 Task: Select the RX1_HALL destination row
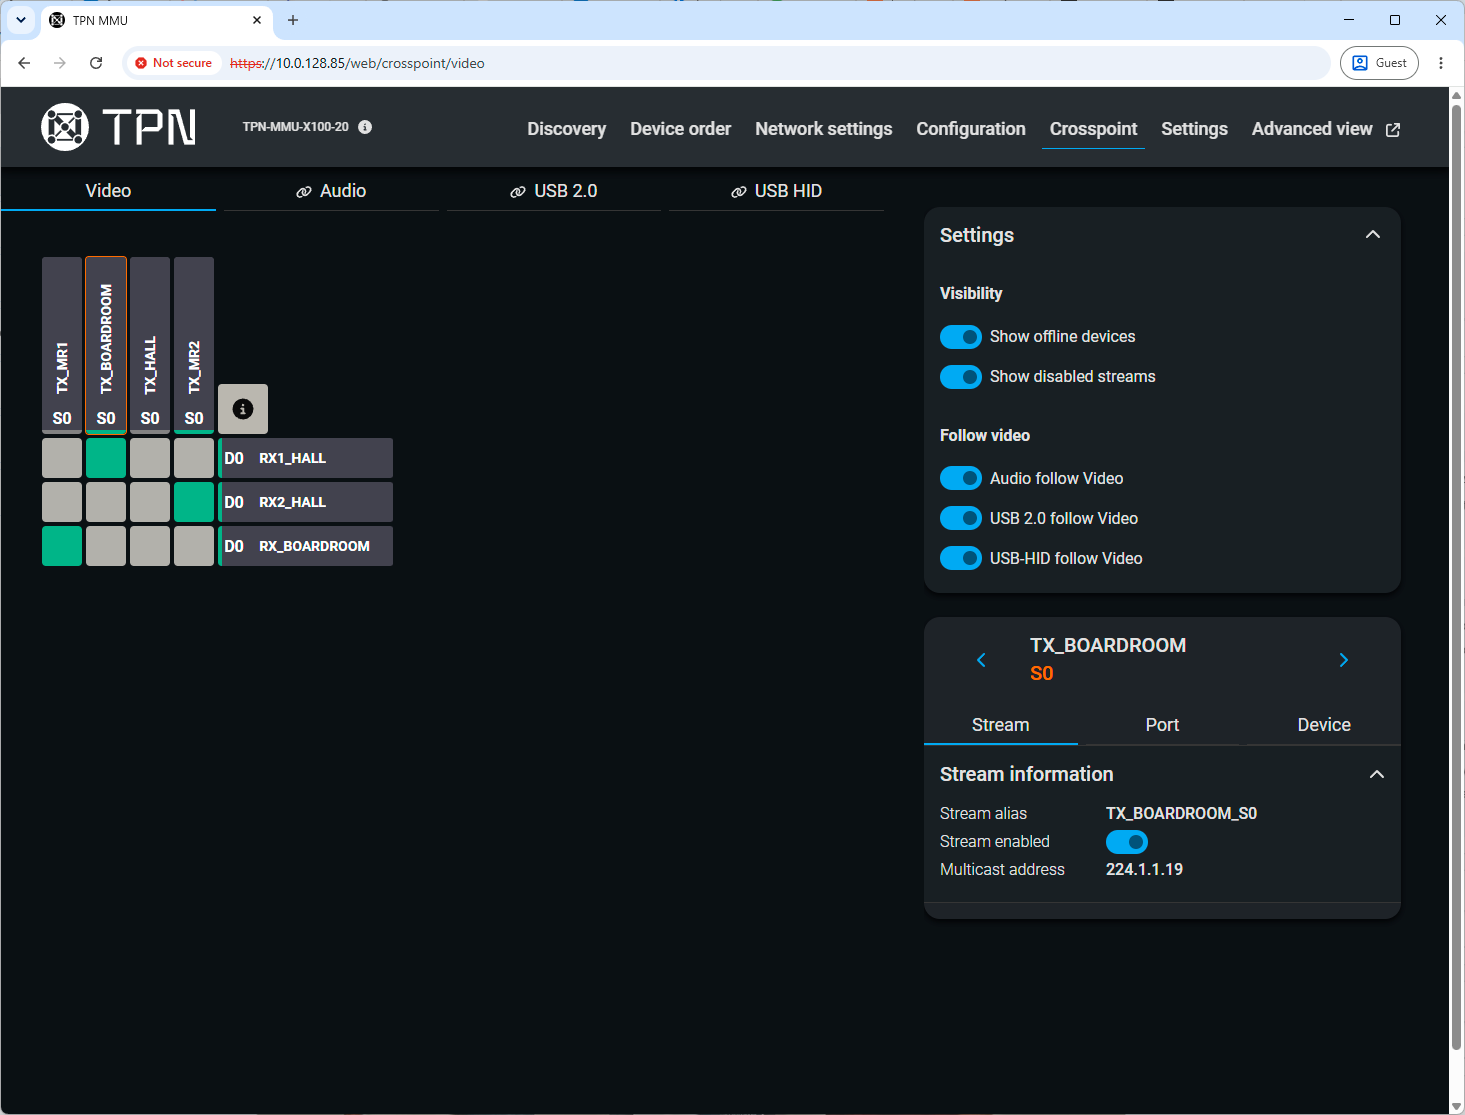coord(306,458)
